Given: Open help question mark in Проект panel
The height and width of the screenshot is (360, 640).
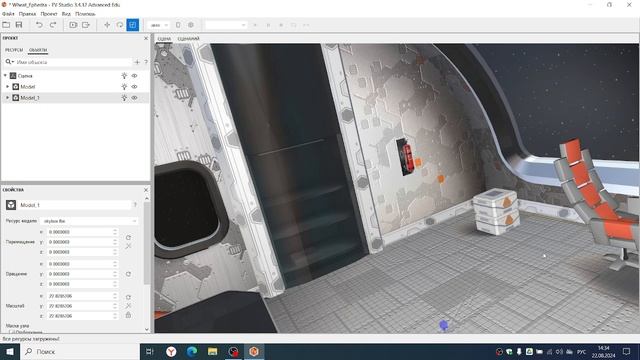Looking at the screenshot, I should tap(146, 62).
